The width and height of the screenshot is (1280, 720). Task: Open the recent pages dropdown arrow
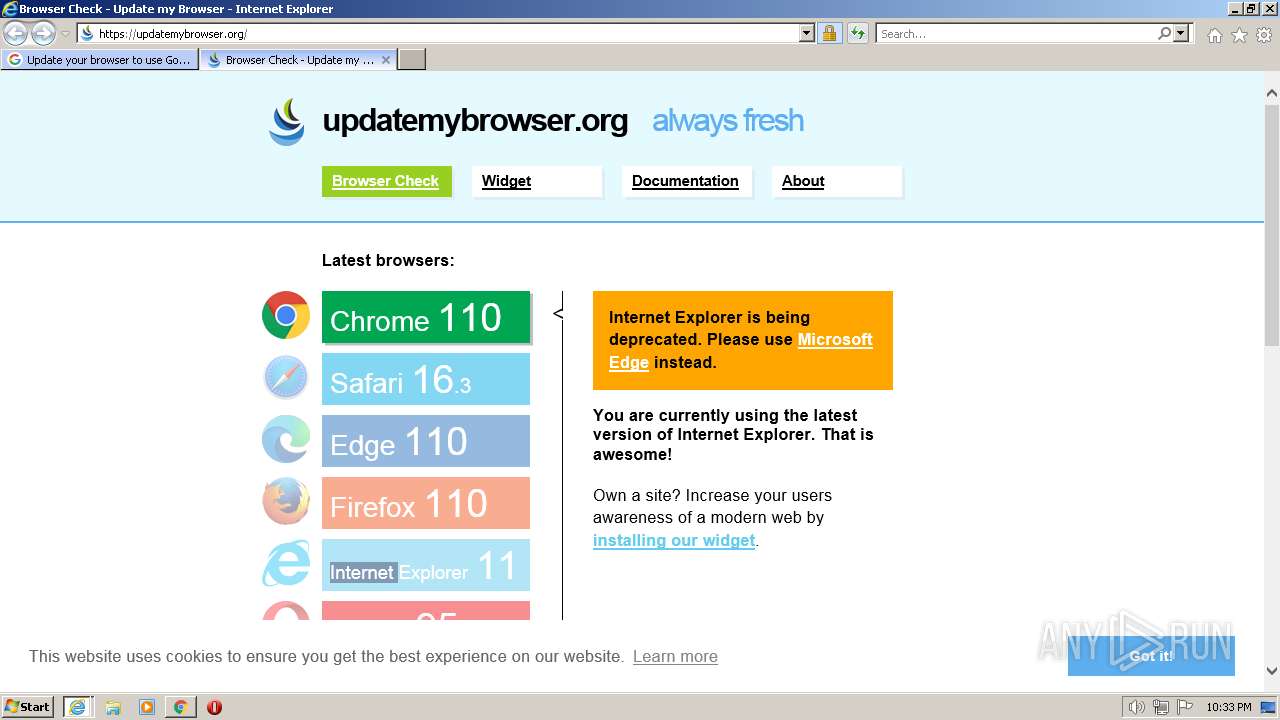[65, 33]
